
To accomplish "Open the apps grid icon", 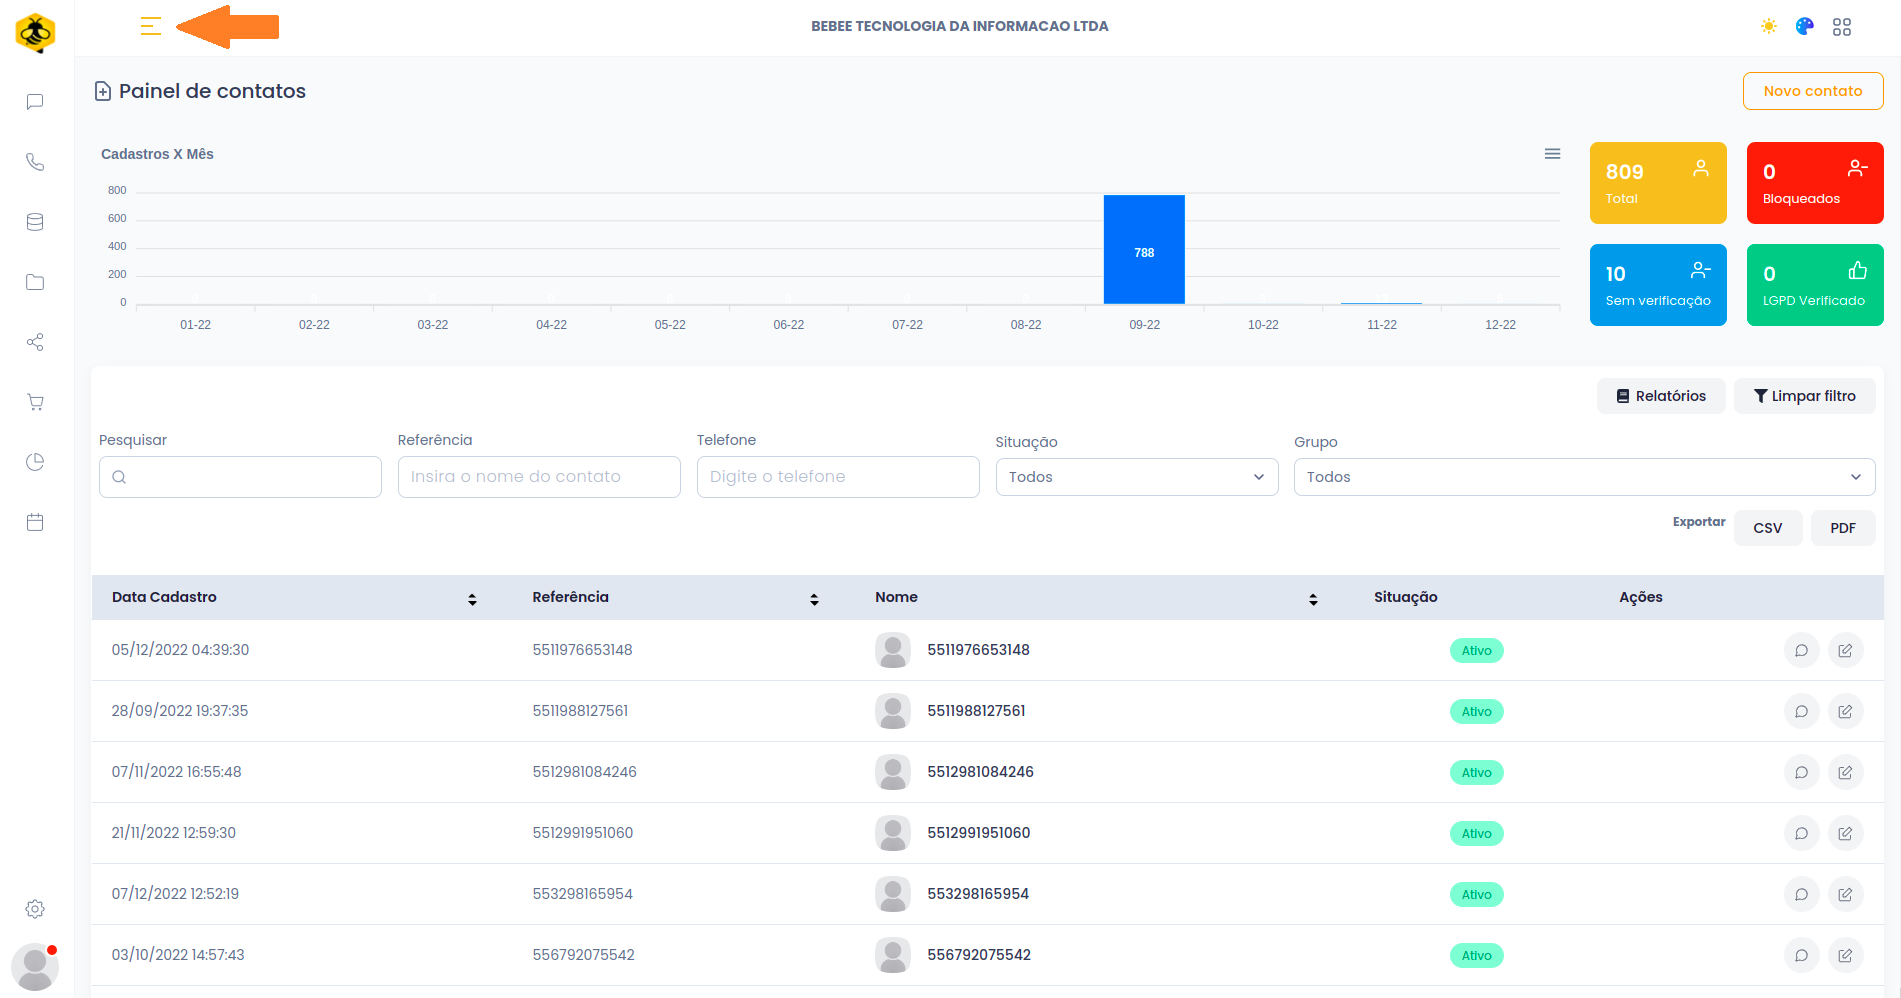I will [x=1842, y=27].
